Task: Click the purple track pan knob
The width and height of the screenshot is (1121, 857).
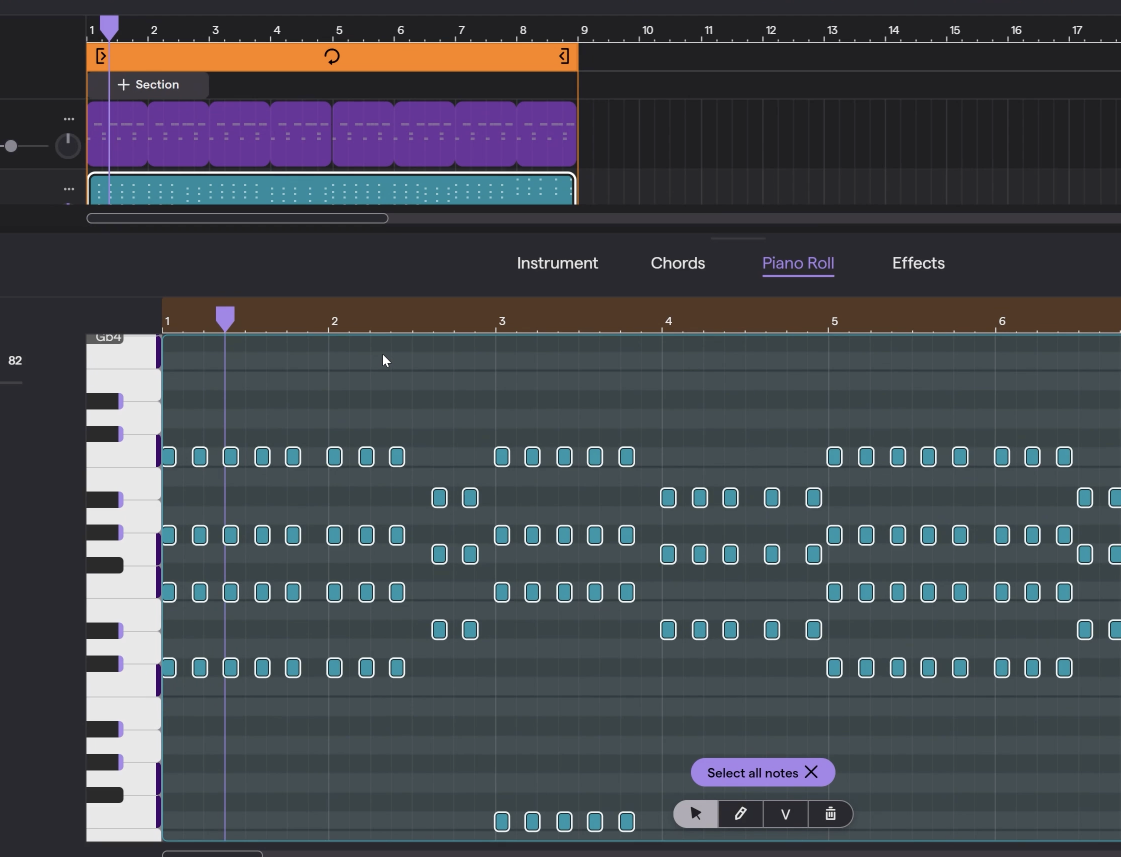Action: pyautogui.click(x=68, y=146)
